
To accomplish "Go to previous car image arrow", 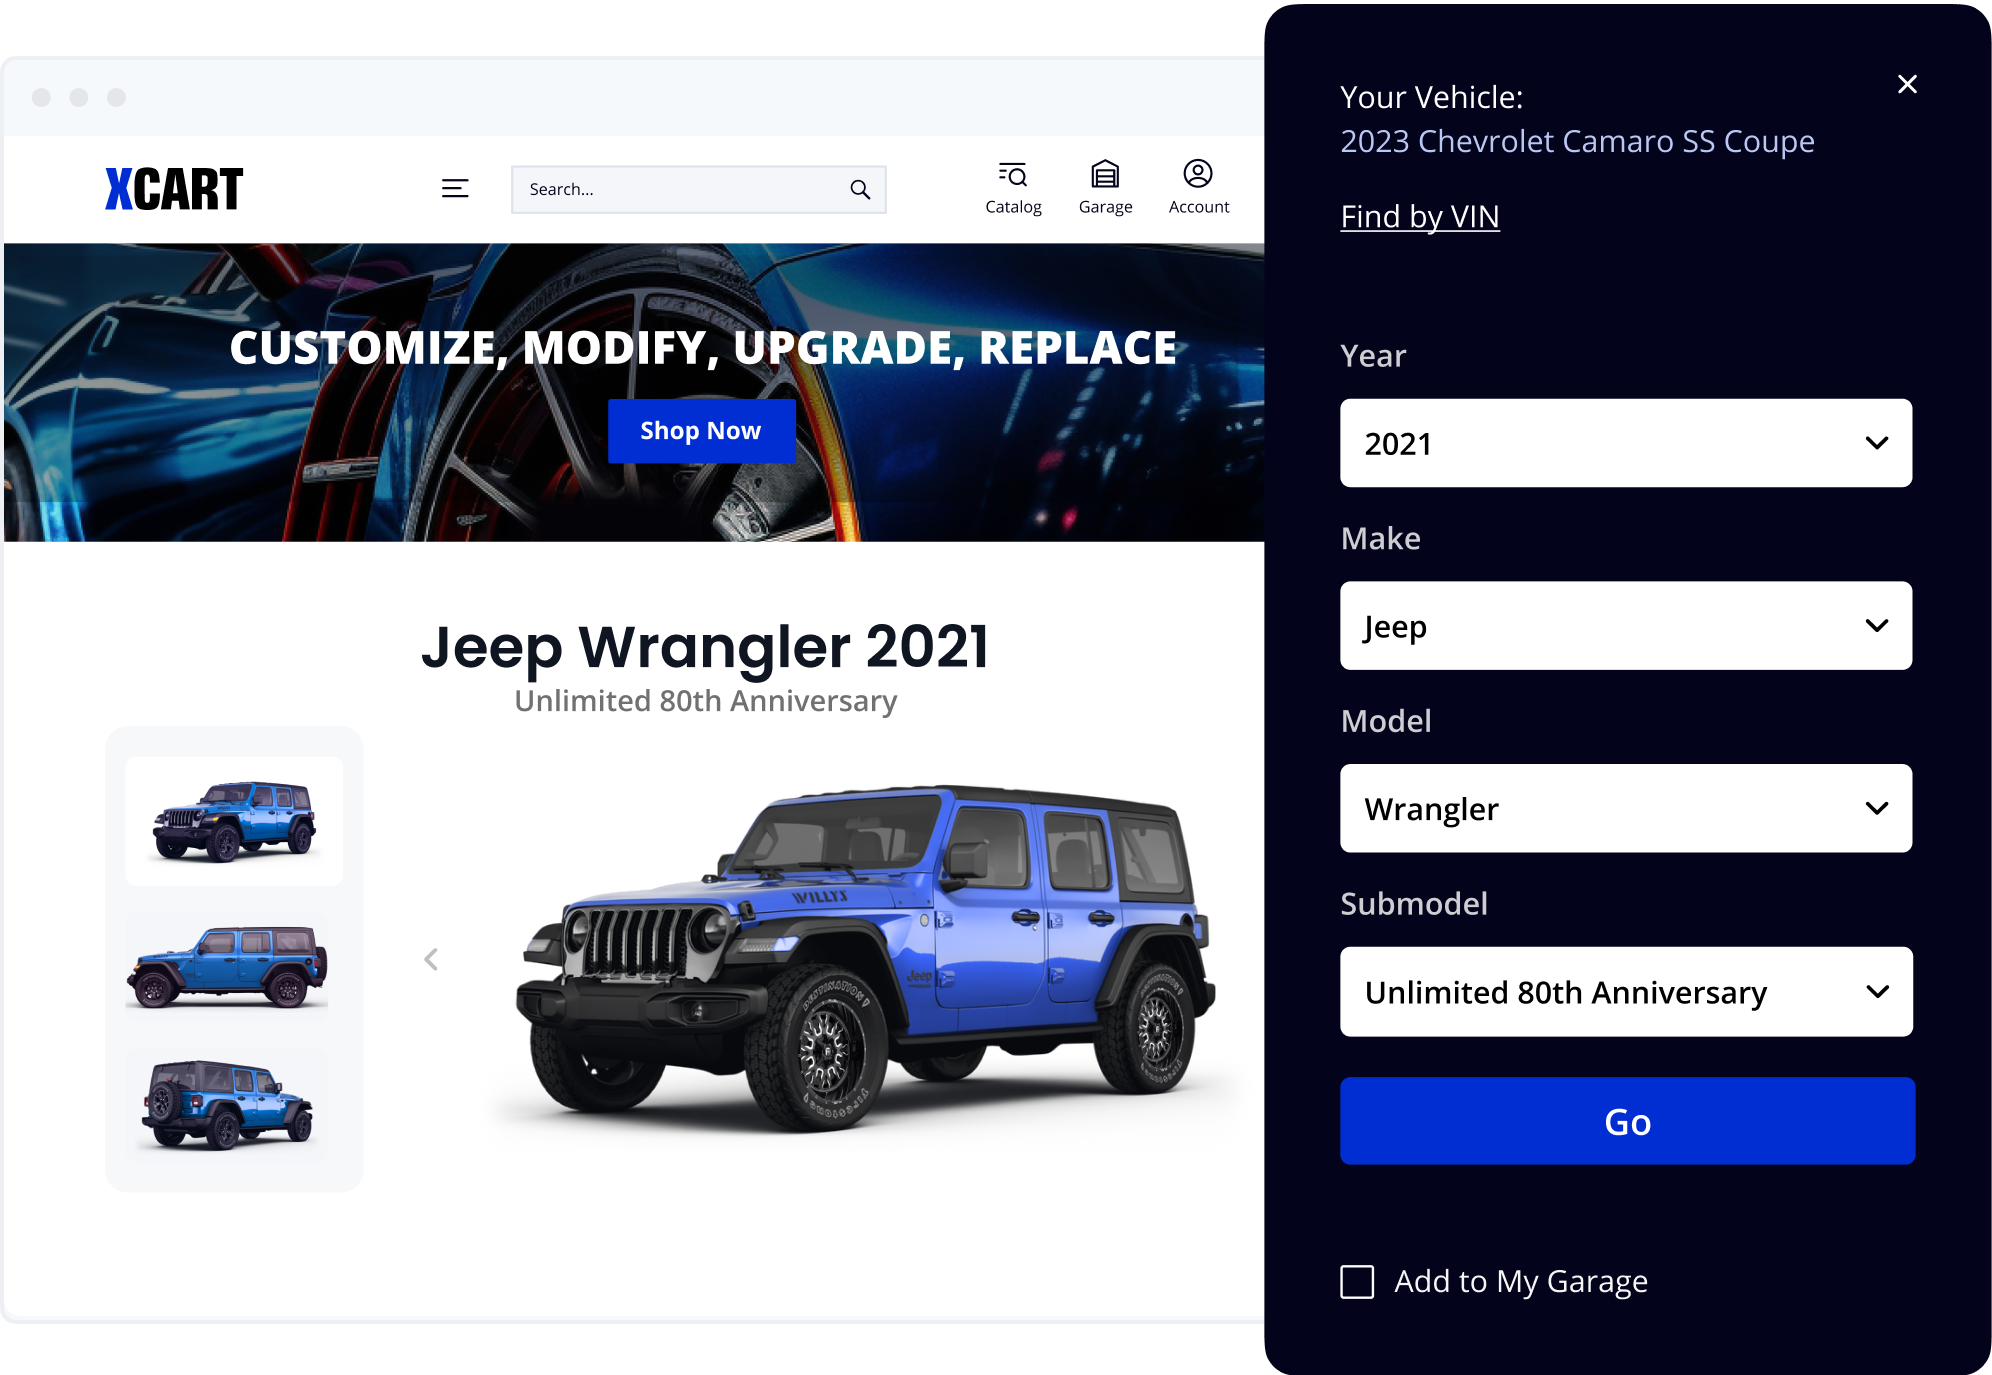I will pos(431,959).
